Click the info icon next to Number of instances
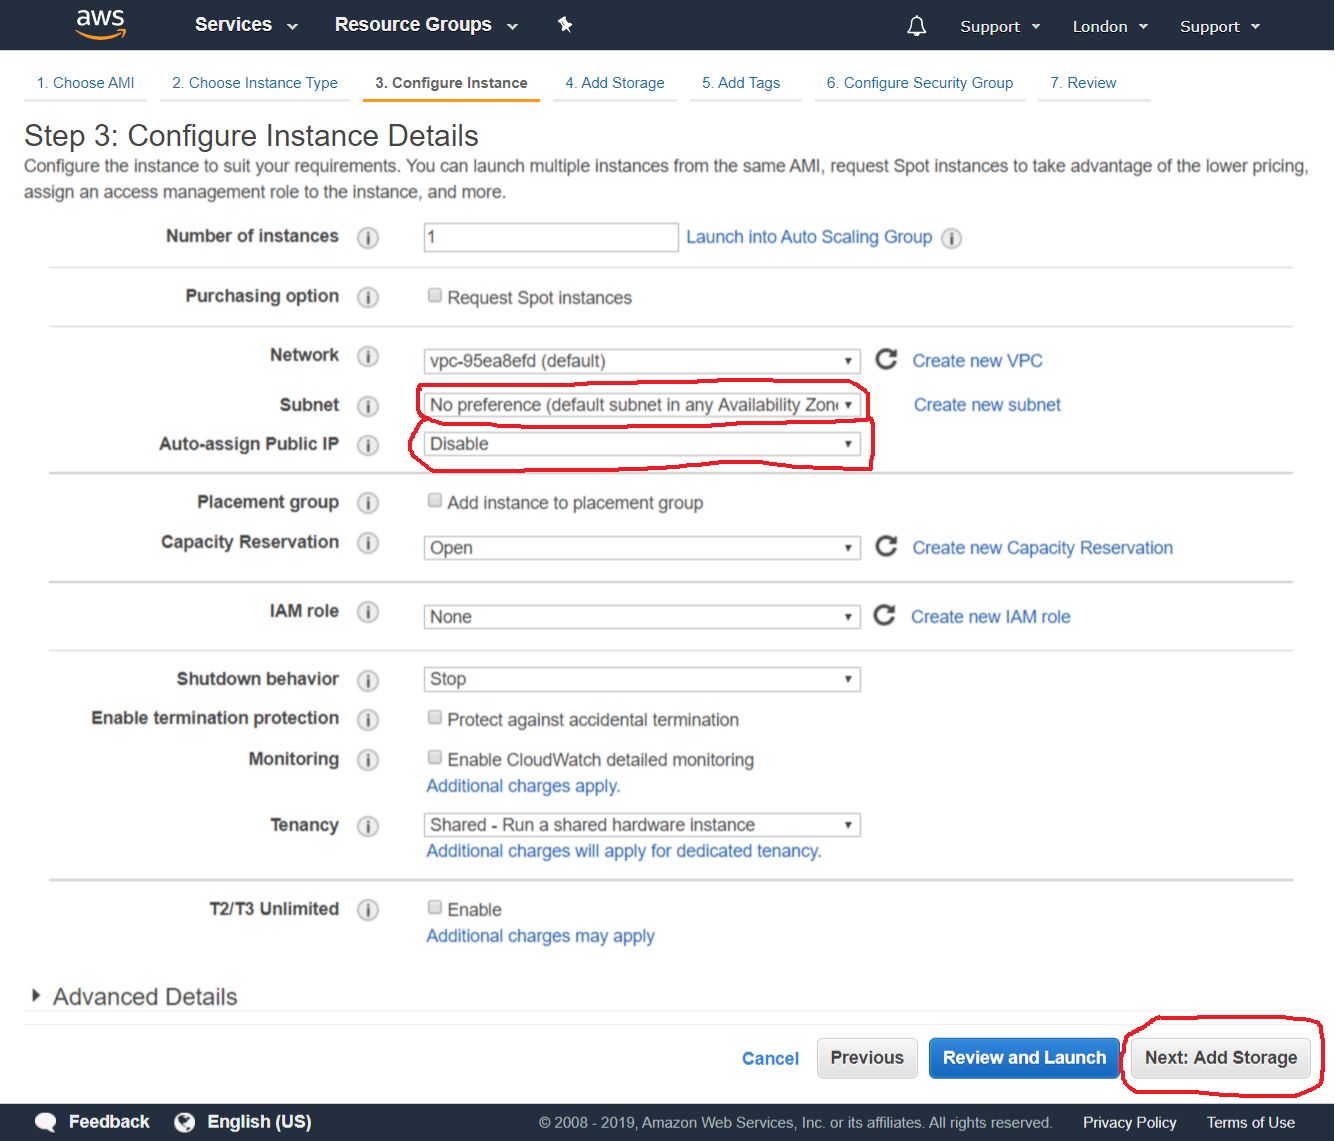Image resolution: width=1335 pixels, height=1141 pixels. coord(368,238)
